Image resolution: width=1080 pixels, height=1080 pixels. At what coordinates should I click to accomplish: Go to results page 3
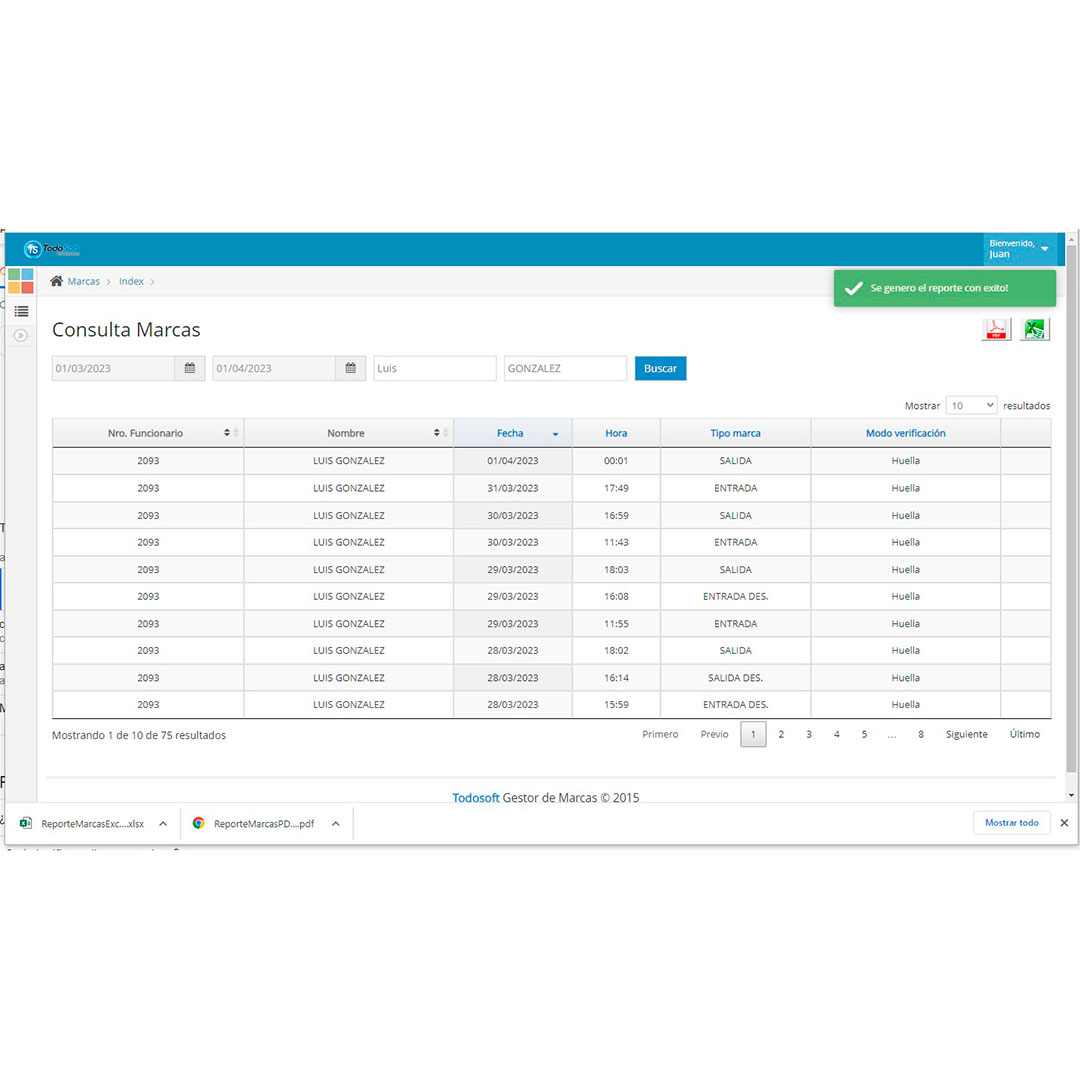pyautogui.click(x=809, y=734)
